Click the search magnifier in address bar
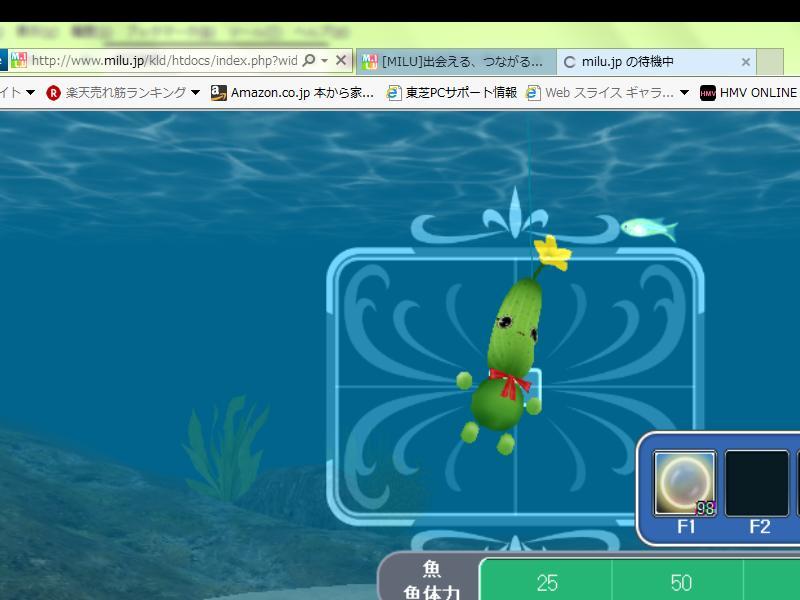The image size is (800, 600). pyautogui.click(x=309, y=61)
